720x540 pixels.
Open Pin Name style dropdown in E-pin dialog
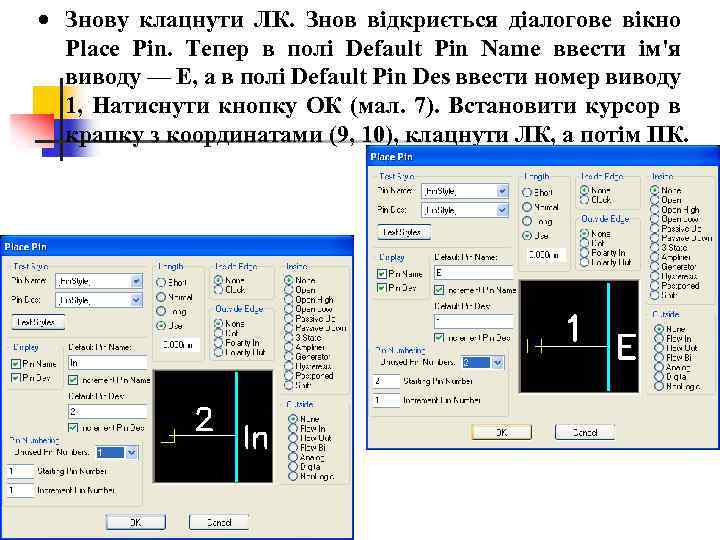click(x=502, y=191)
